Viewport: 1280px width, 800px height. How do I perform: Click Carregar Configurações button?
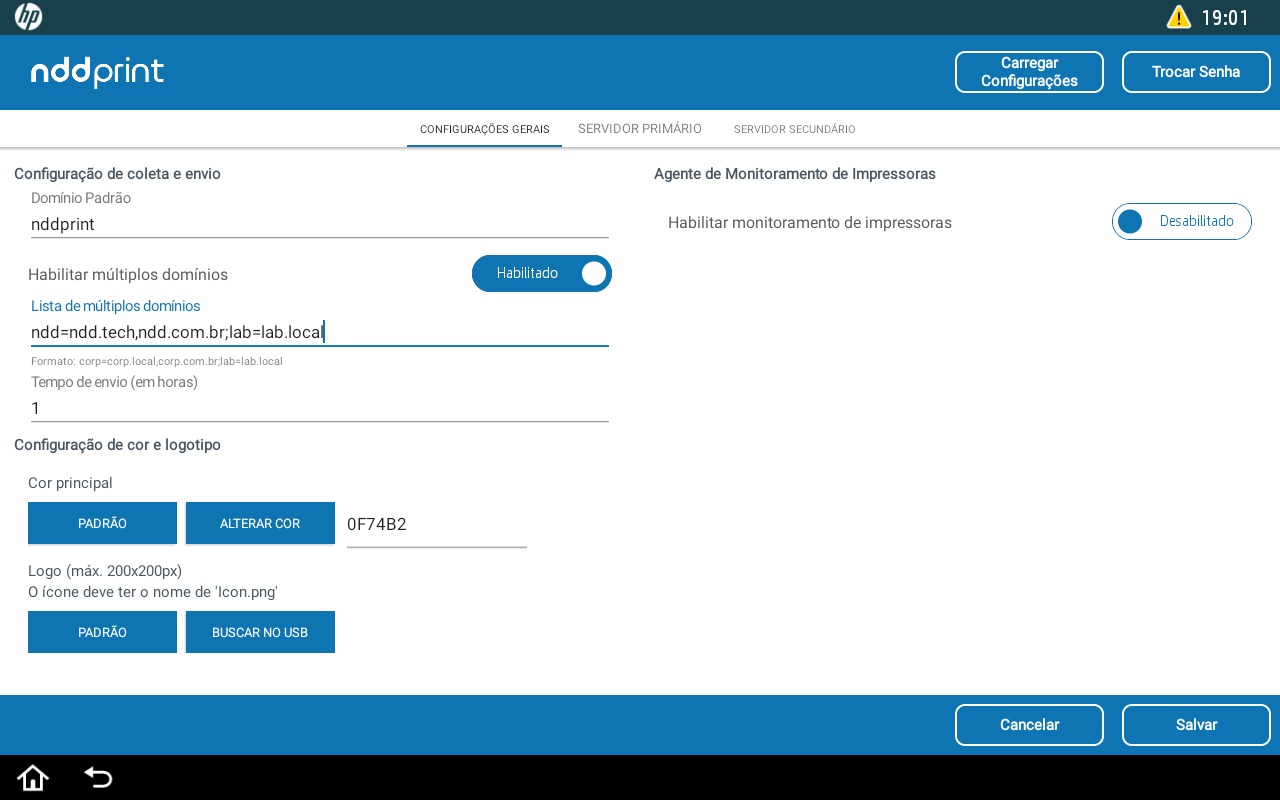pyautogui.click(x=1029, y=72)
